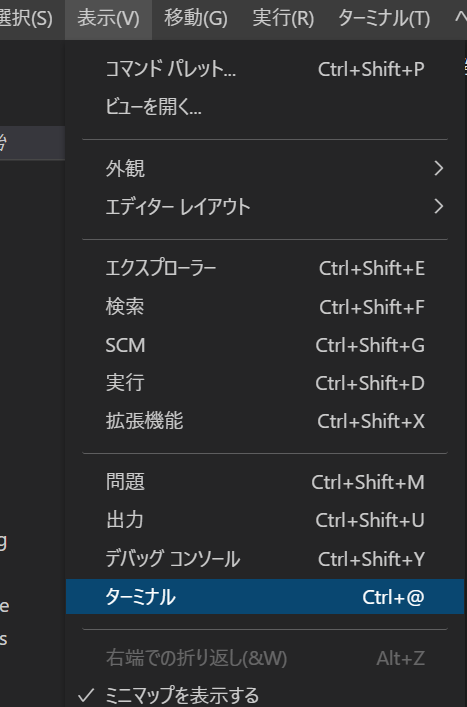Expand the エディター レイアウト submenu chevron
The image size is (467, 707).
click(439, 207)
